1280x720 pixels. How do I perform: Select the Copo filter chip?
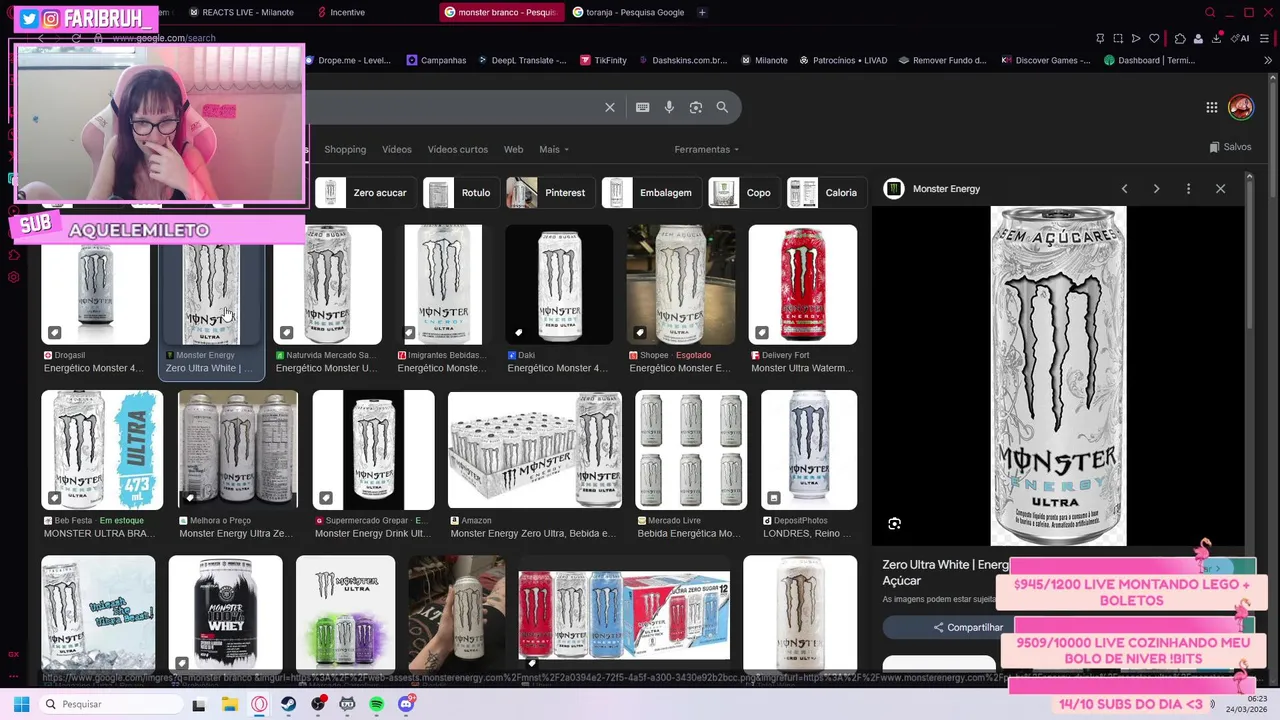(x=742, y=192)
